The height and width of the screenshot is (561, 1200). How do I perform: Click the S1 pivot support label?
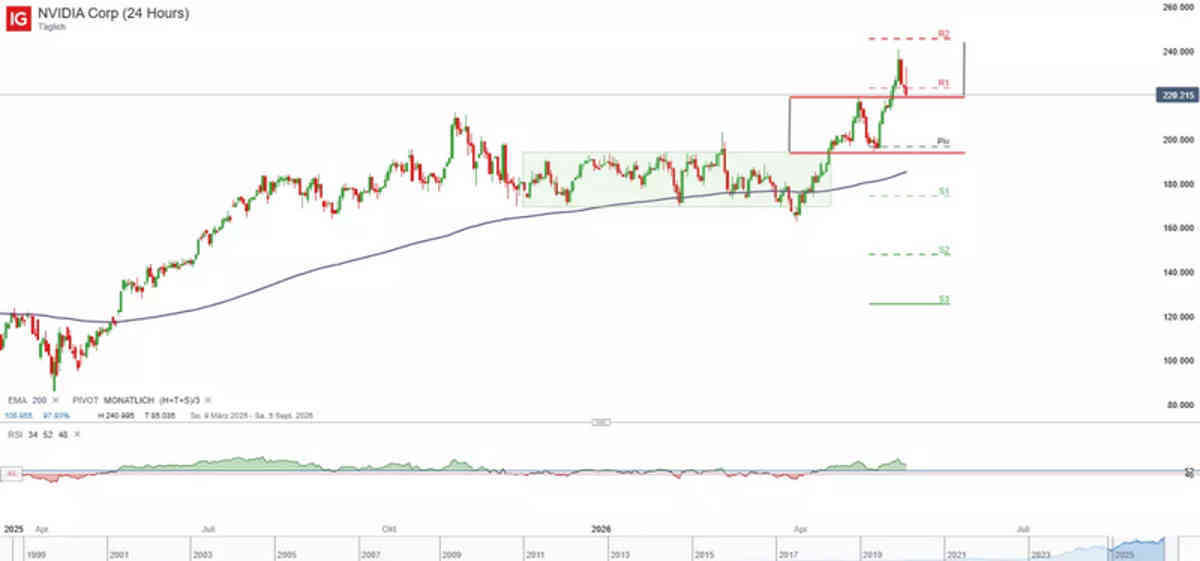pyautogui.click(x=943, y=190)
